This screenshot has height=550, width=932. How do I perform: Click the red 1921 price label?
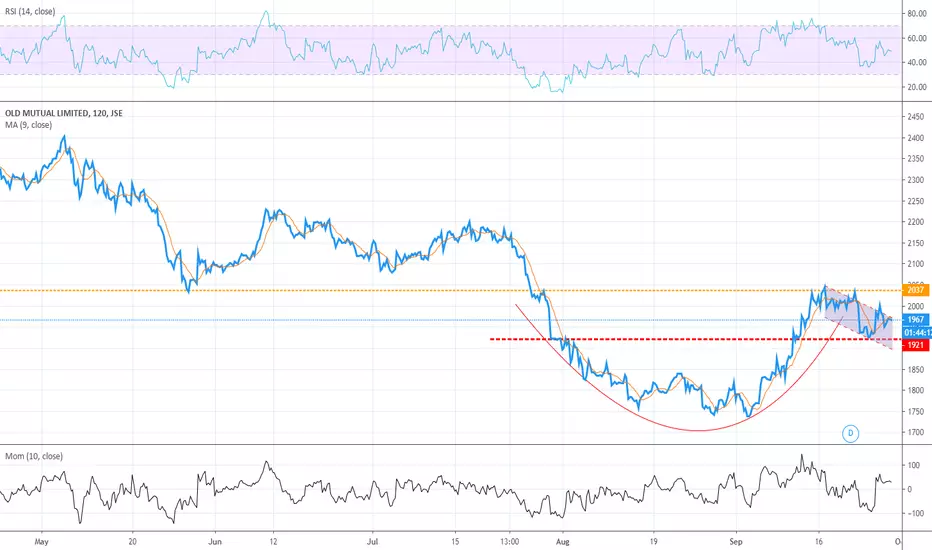pos(915,345)
